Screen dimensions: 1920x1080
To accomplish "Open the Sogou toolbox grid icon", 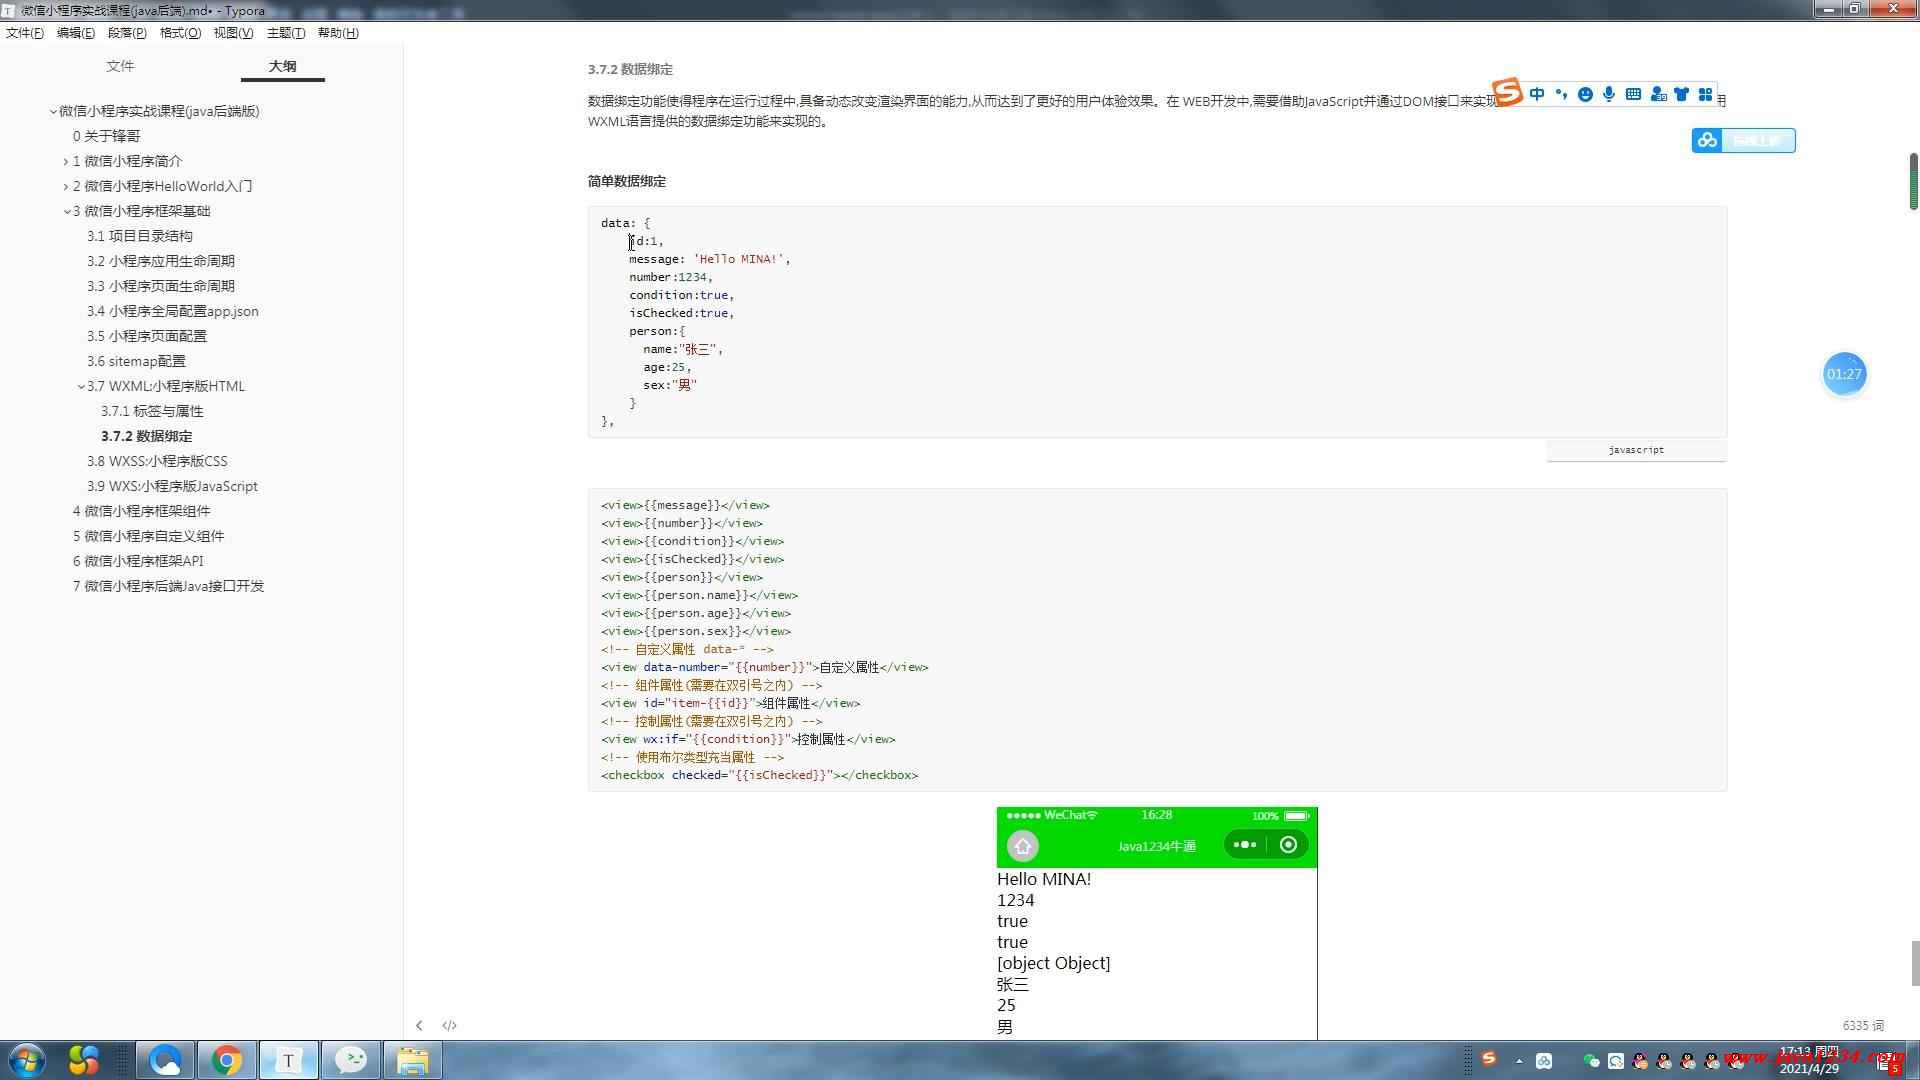I will coord(1706,94).
